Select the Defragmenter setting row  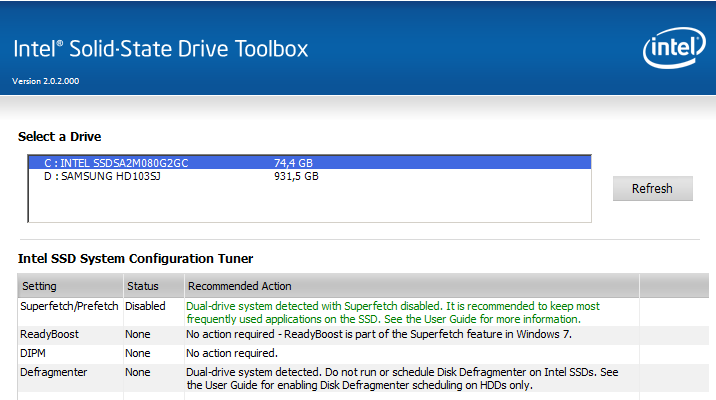[55, 372]
